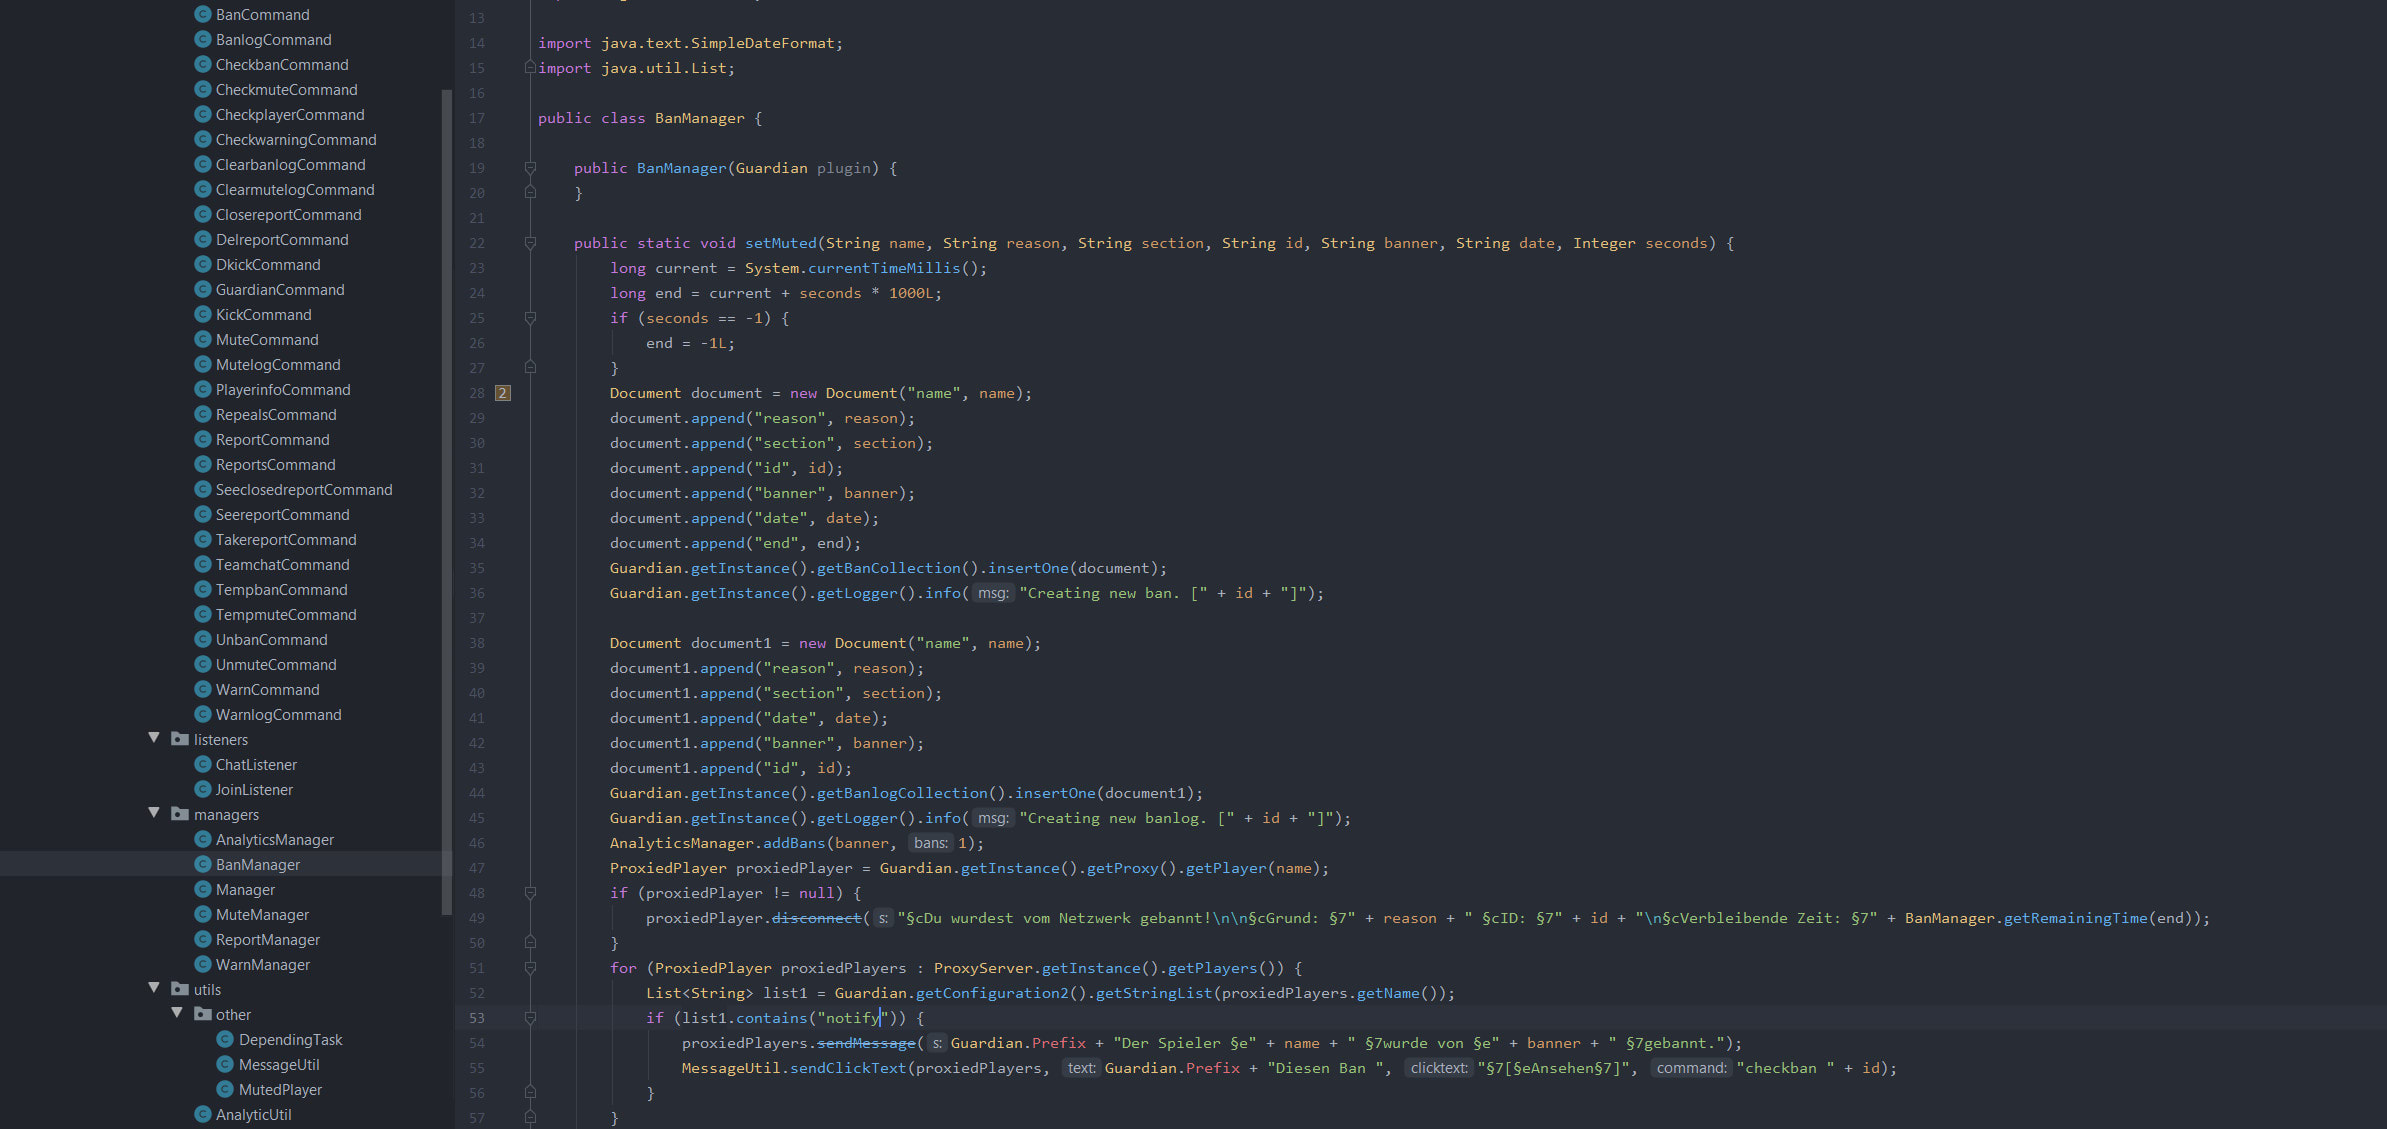
Task: Click the MessageUtil class icon
Action: coord(226,1064)
